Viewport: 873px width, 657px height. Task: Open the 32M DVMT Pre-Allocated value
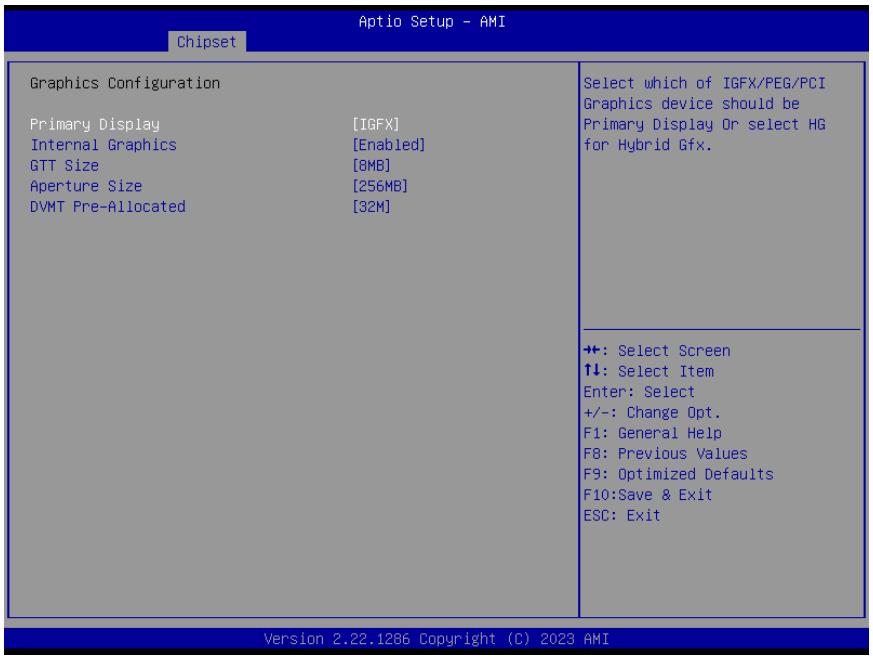pyautogui.click(x=371, y=207)
